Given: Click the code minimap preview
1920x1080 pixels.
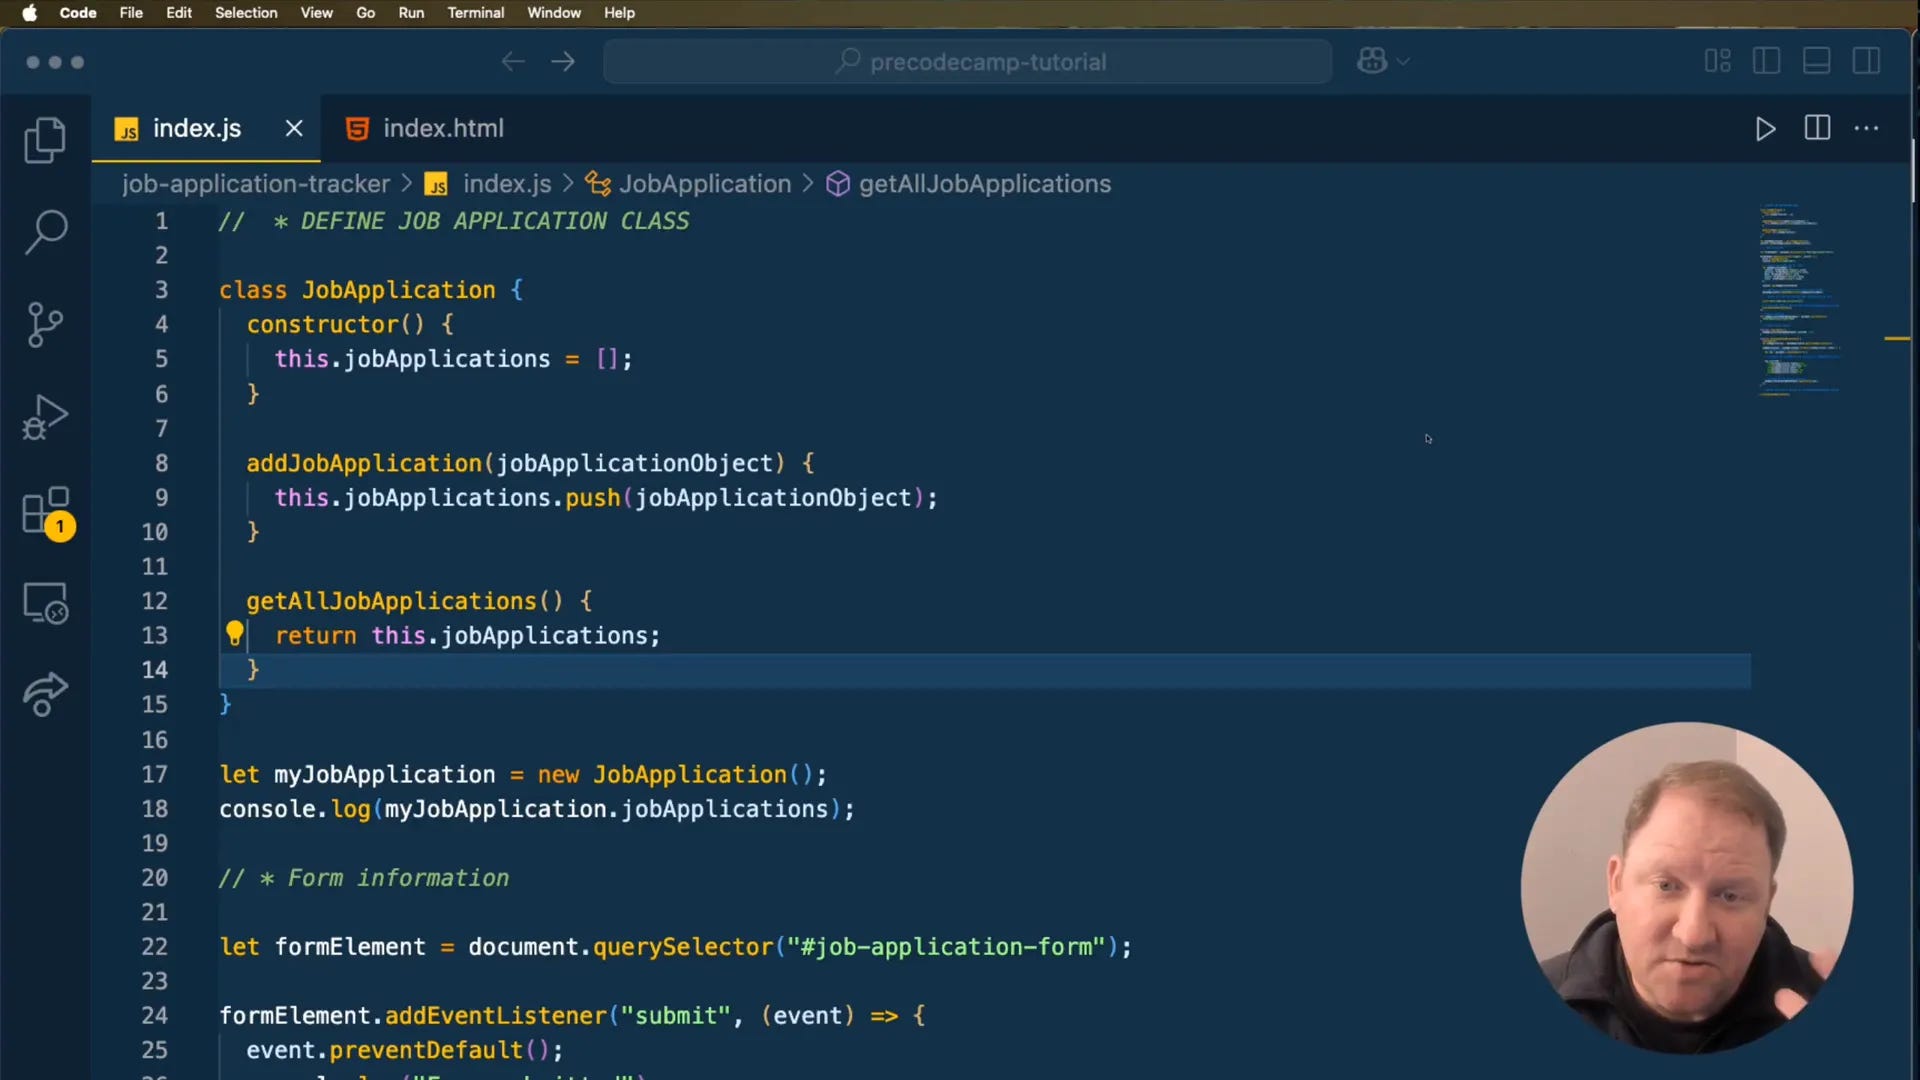Looking at the screenshot, I should tap(1800, 300).
